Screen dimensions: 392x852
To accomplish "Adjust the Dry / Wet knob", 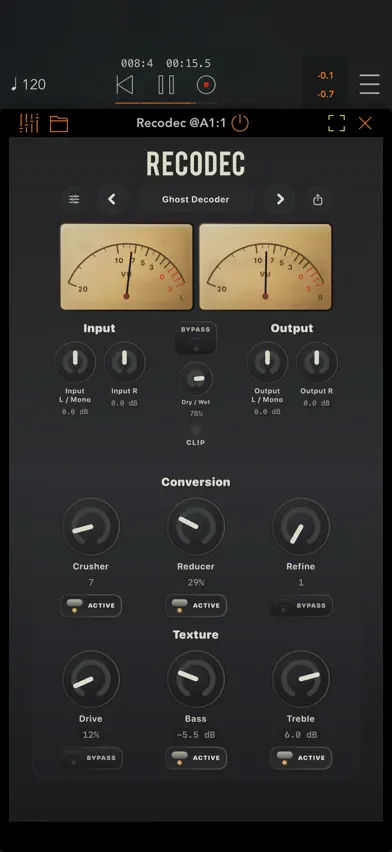I will tap(196, 379).
